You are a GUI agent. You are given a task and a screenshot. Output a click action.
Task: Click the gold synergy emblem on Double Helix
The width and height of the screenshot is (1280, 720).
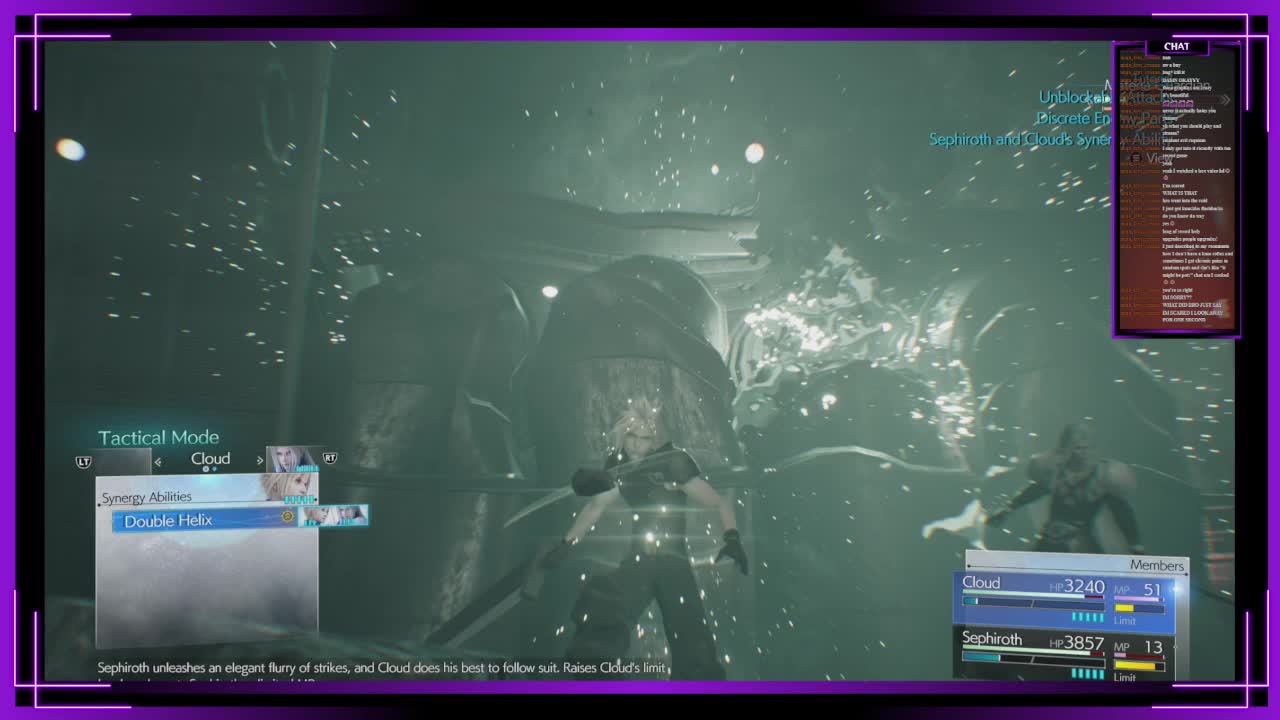[288, 516]
